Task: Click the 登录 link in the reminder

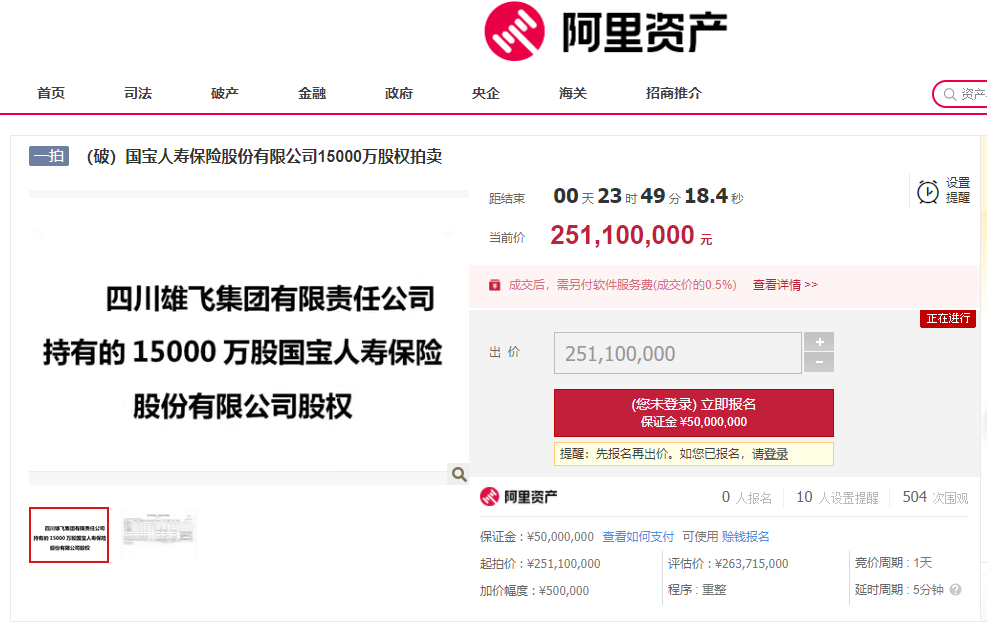Action: point(776,454)
